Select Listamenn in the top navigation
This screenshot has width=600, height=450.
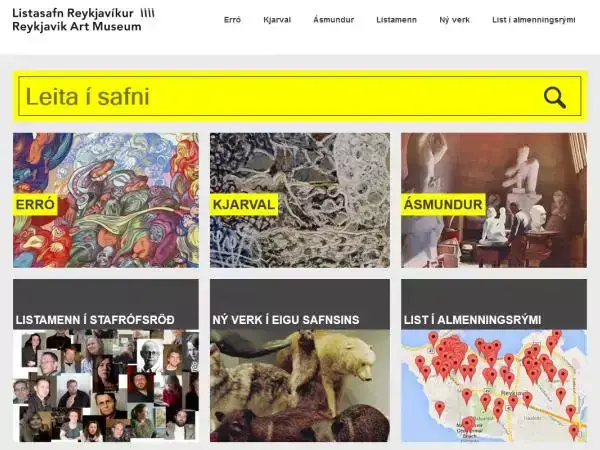click(396, 20)
